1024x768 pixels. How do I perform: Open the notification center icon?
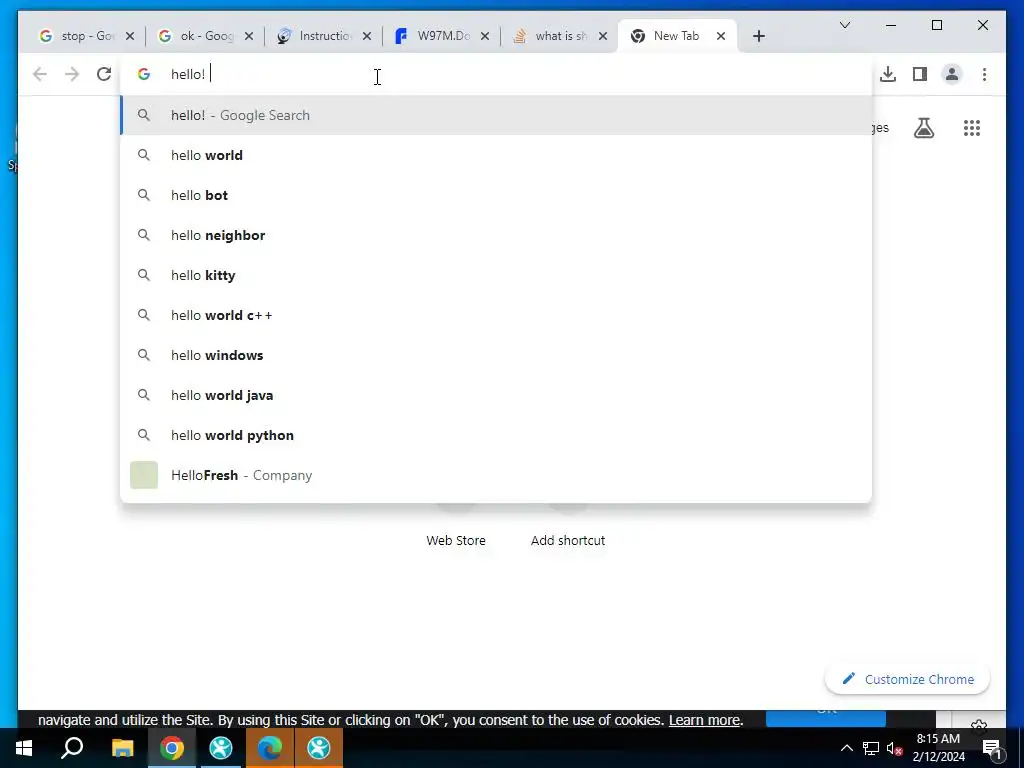pos(993,748)
